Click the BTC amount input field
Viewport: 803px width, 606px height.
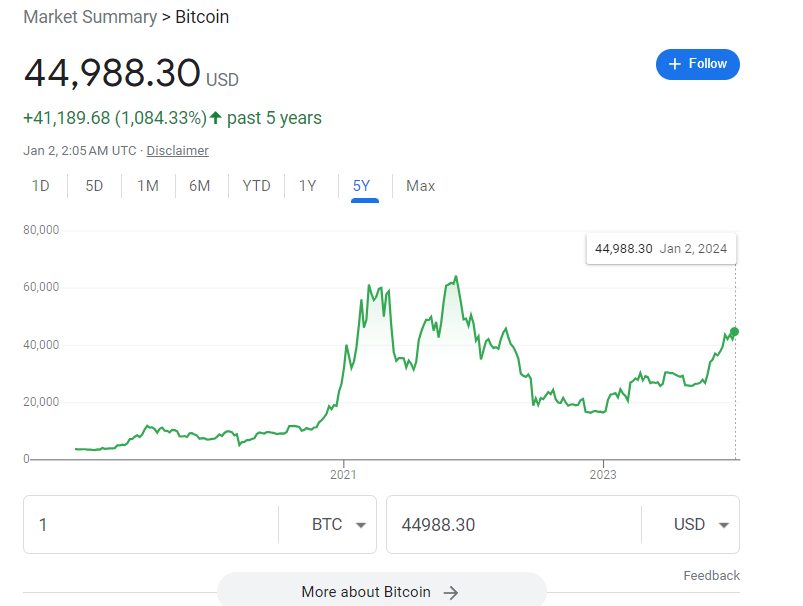coord(151,525)
